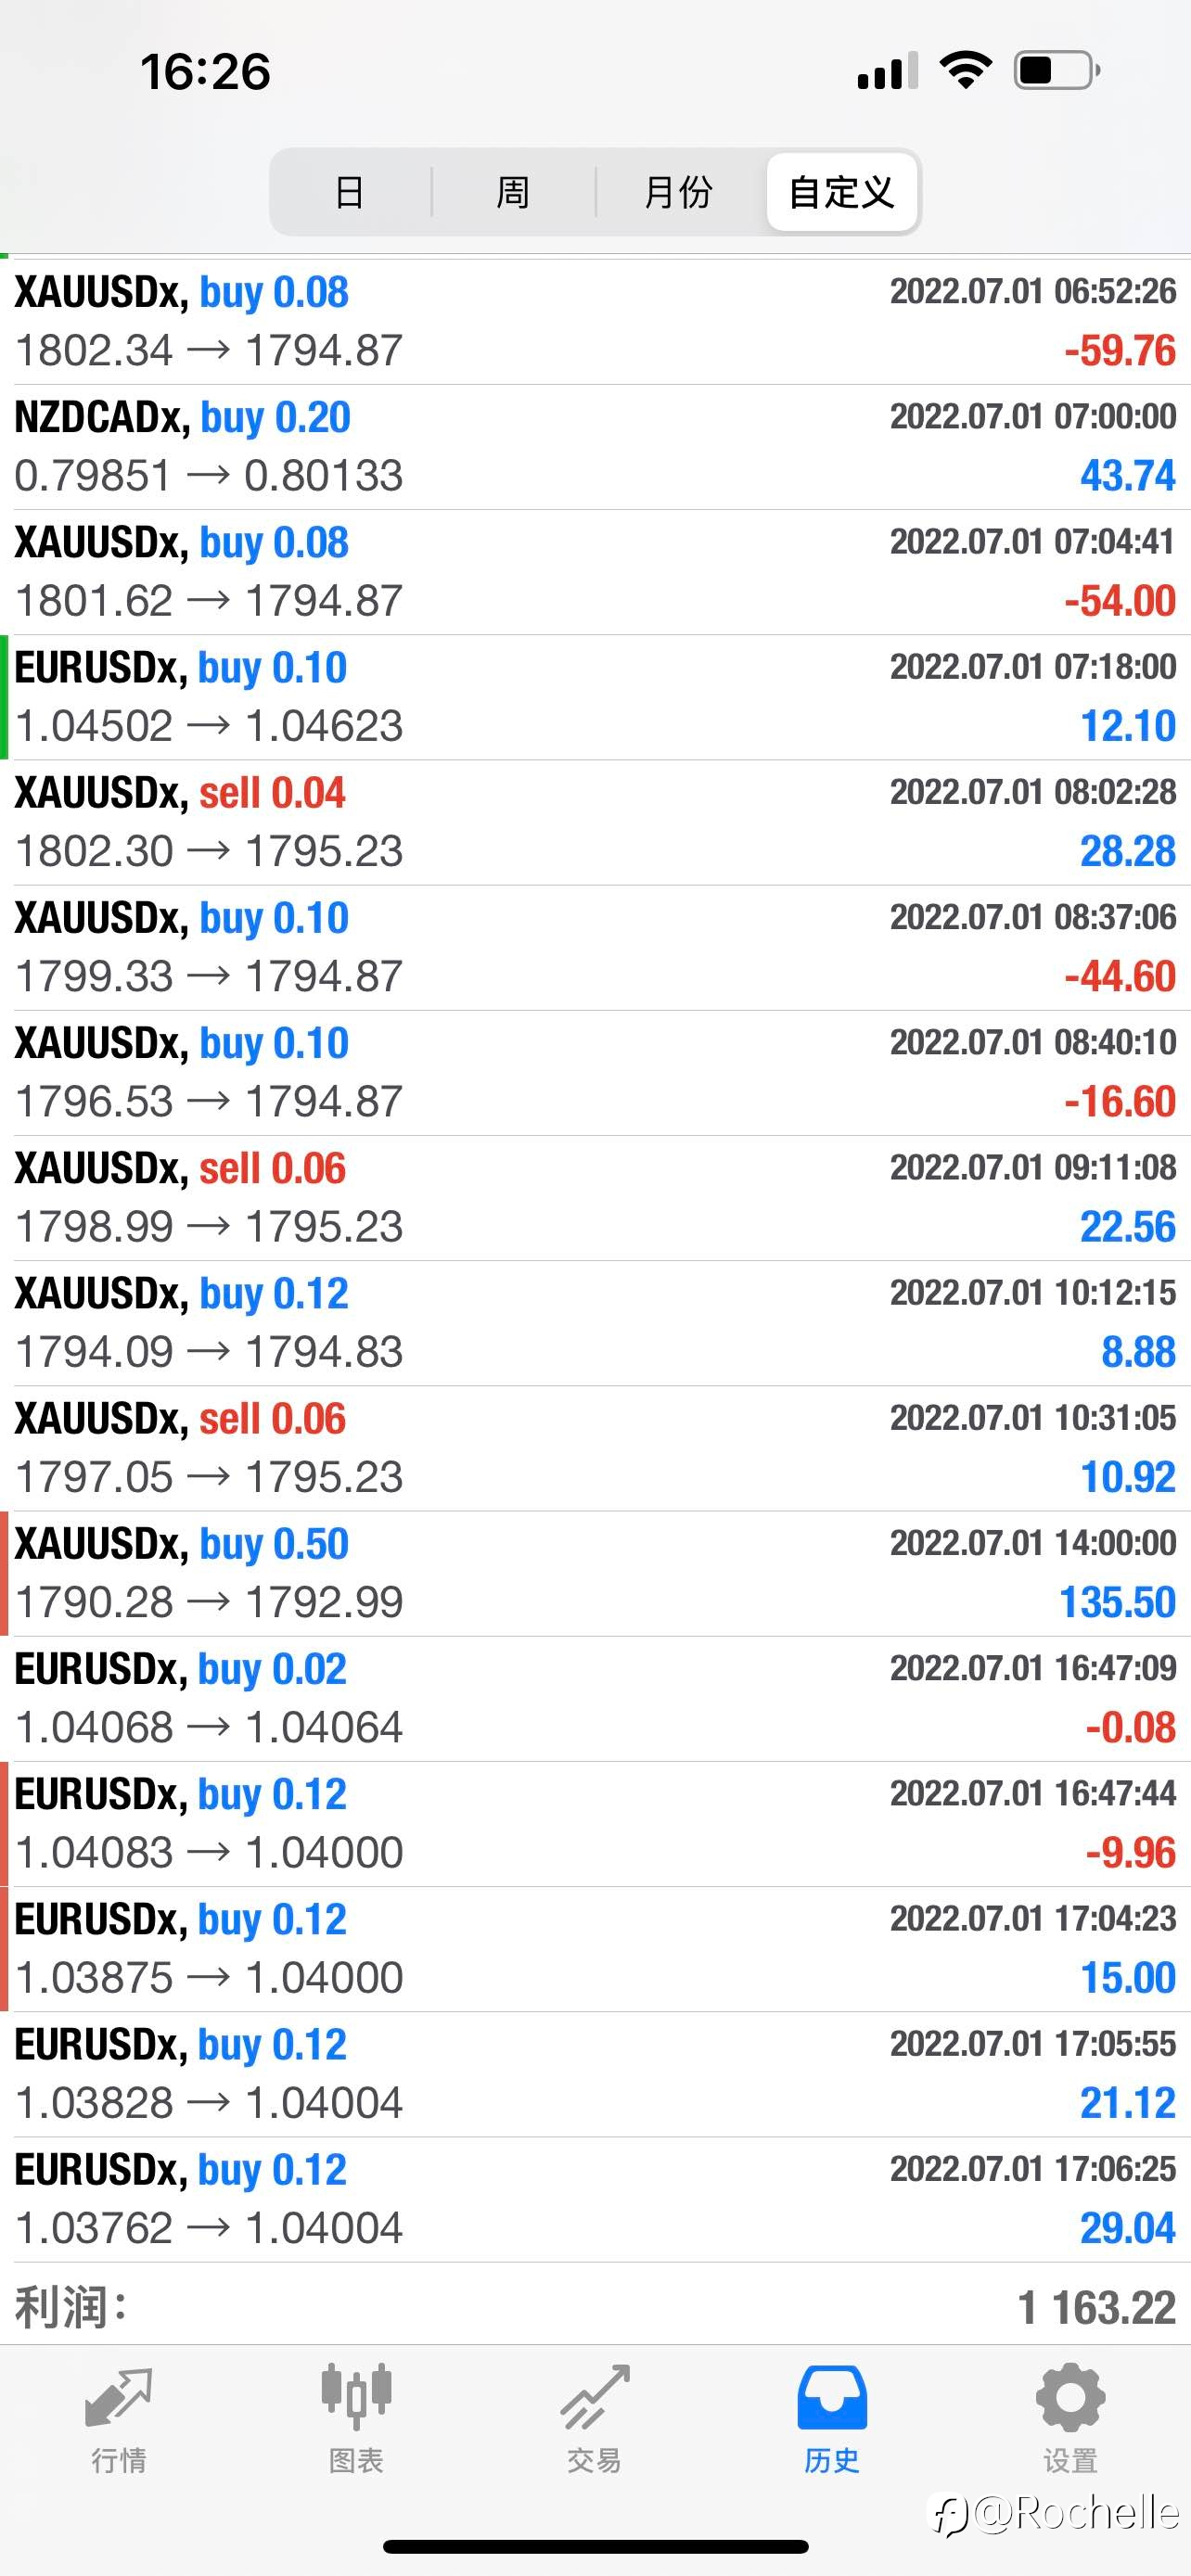Tap the Wi-Fi status icon
Screen dimensions: 1191x2576
[965, 70]
